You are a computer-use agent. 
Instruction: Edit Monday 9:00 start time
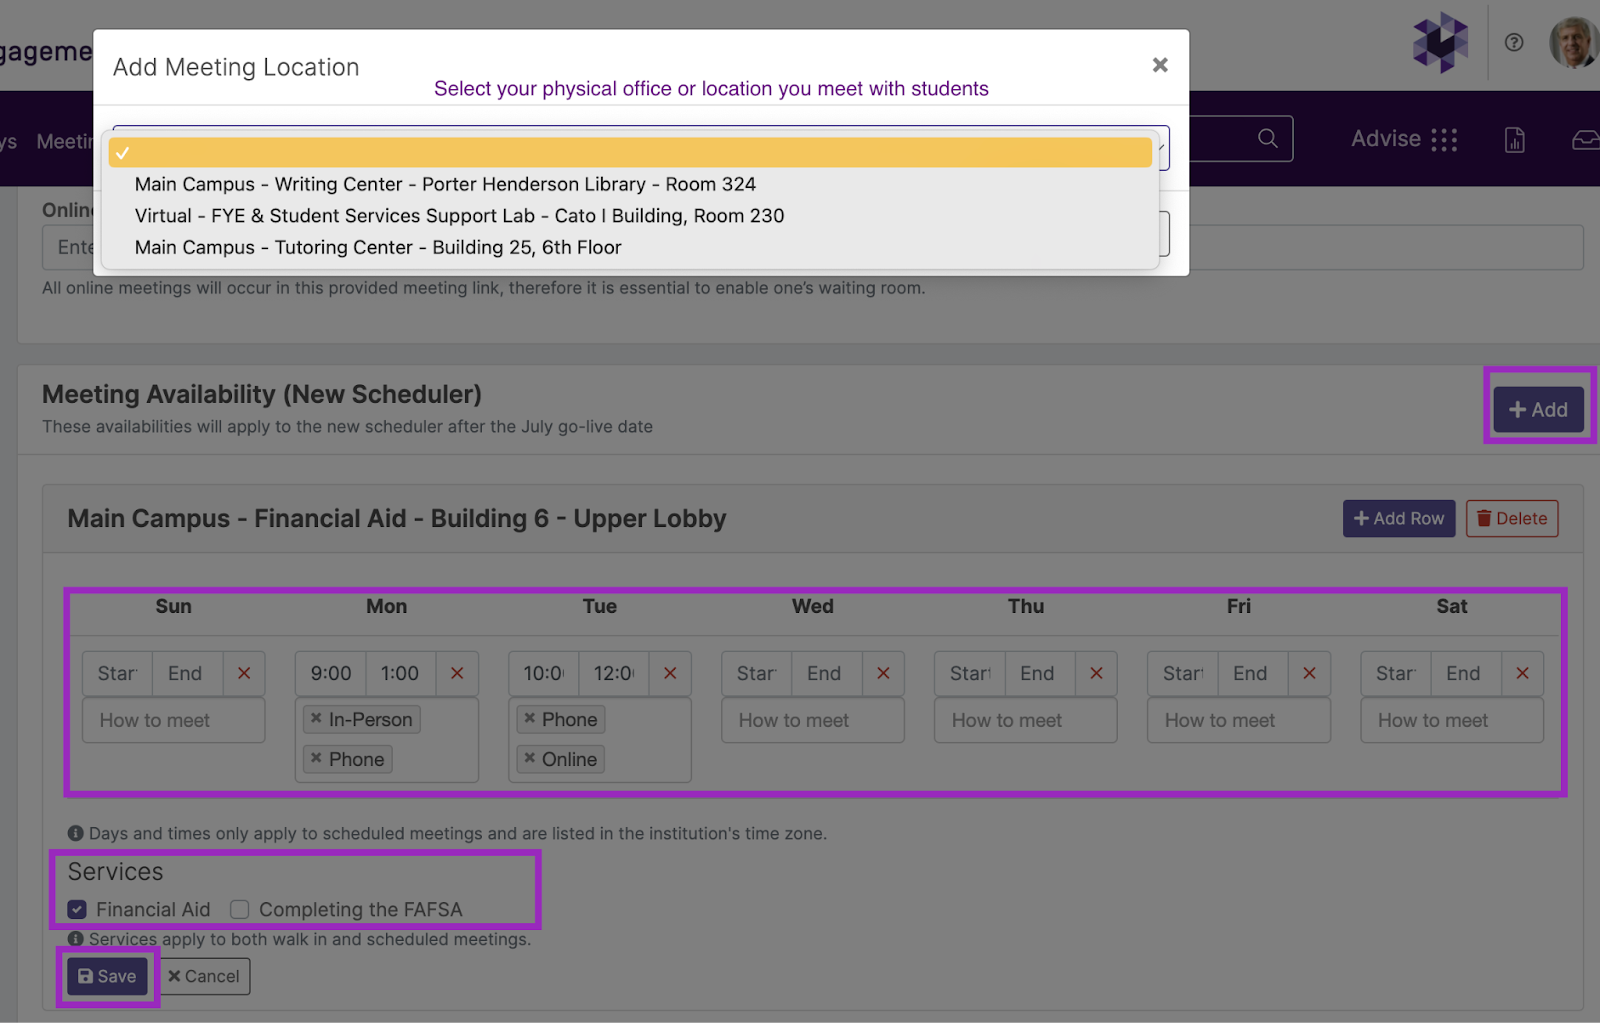tap(330, 673)
